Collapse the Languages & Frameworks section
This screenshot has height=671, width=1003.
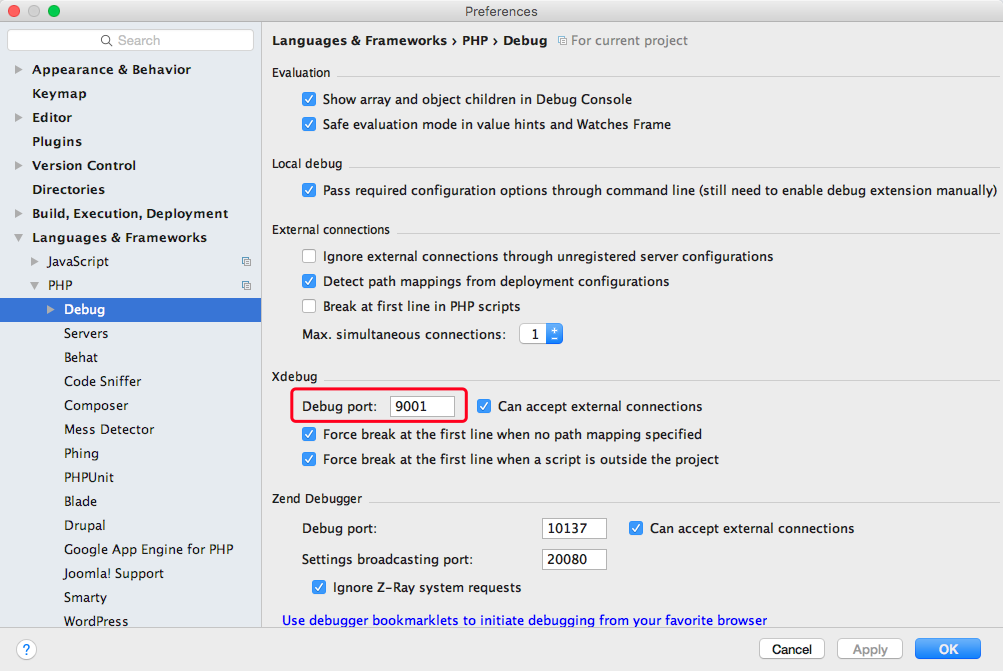19,238
